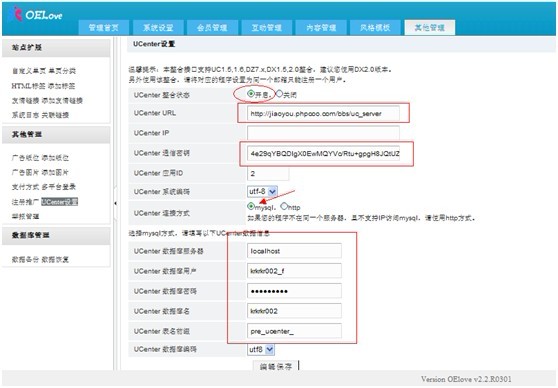Open 自定义单页 in the sidebar
Viewport: 558px width, 388px height.
pos(29,71)
